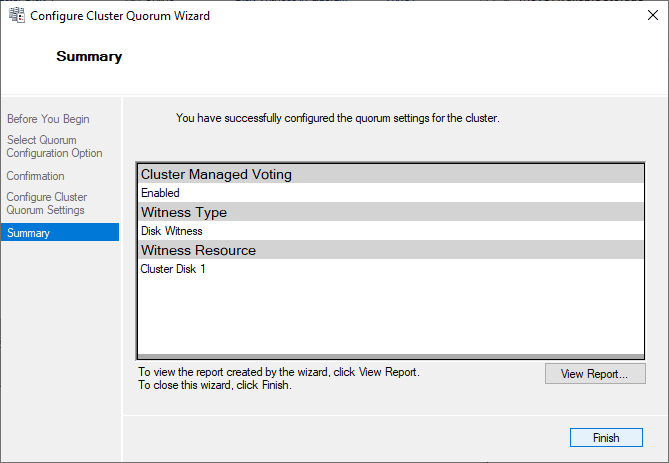
Task: Click the highlighted Summary step in the sidebar
Action: pos(28,233)
